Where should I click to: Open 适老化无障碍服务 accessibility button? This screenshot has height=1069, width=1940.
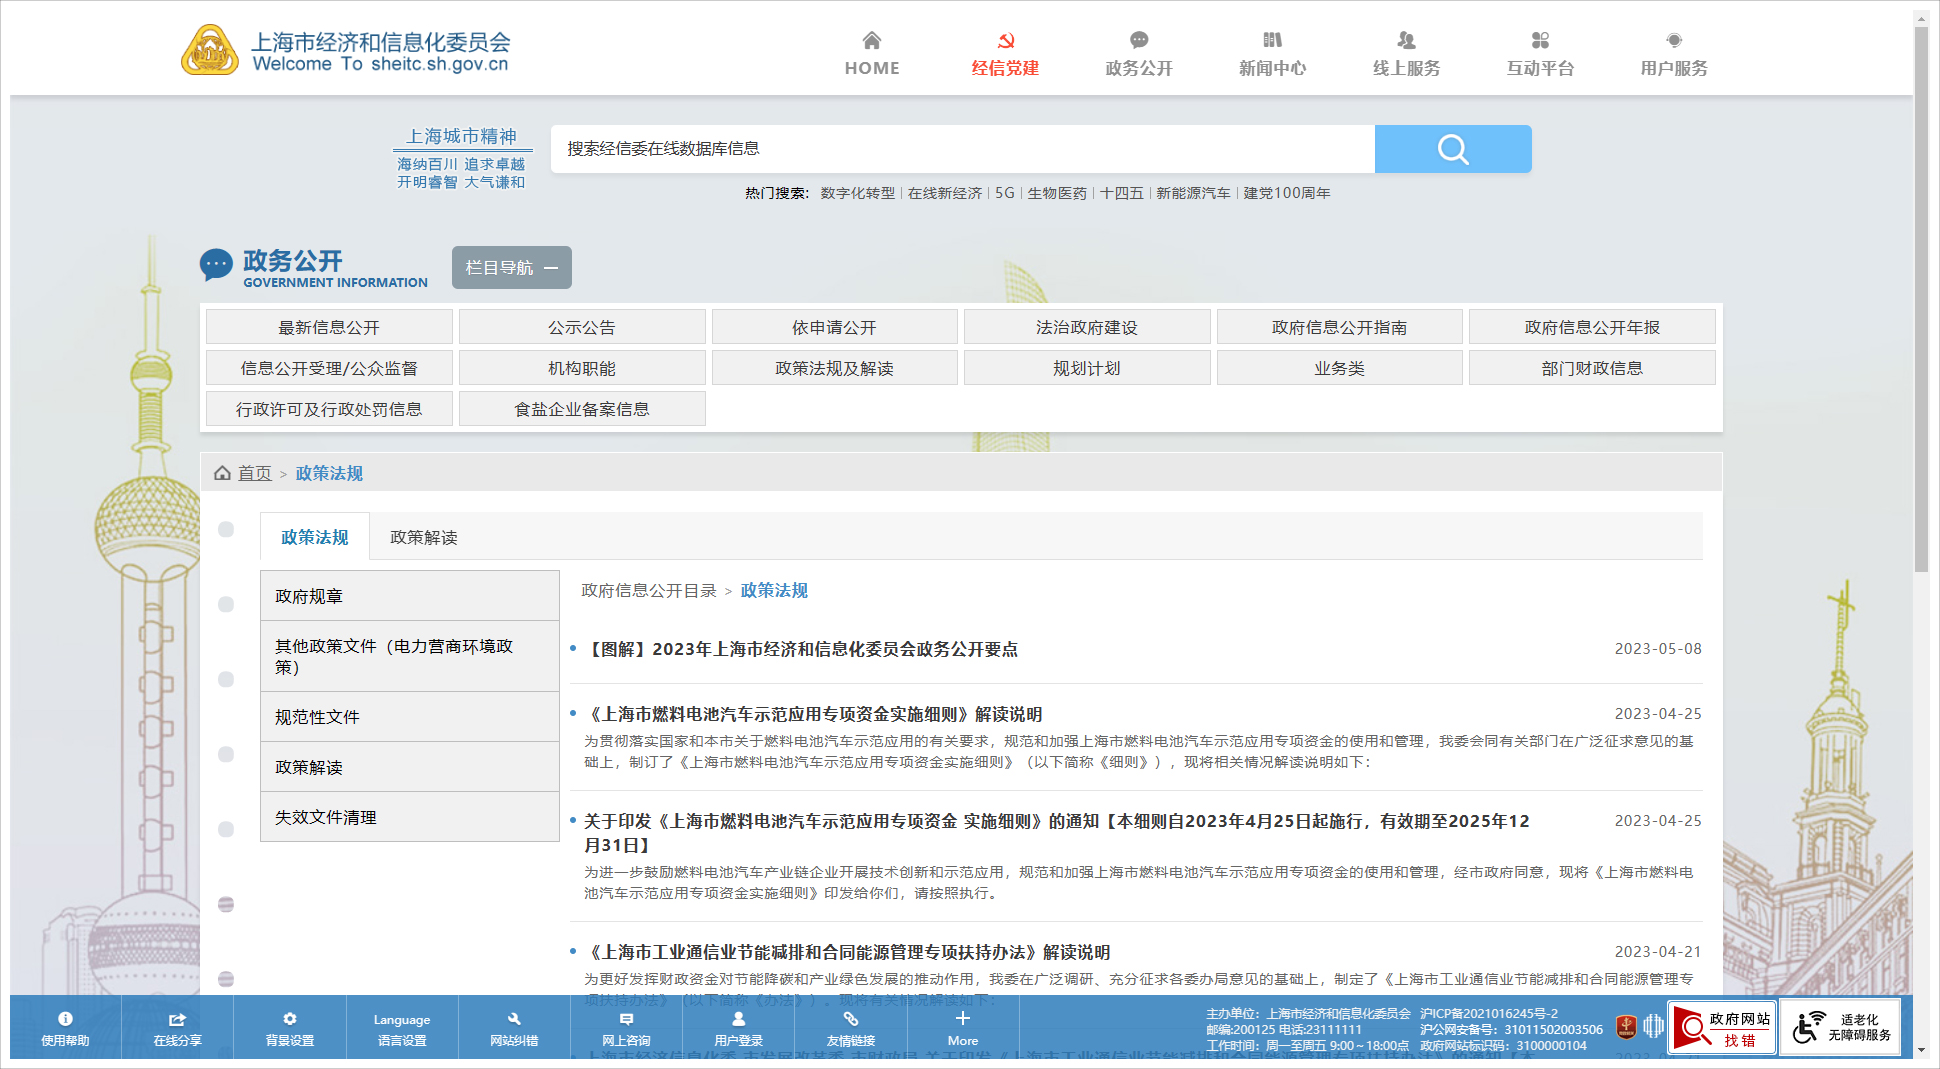[1840, 1028]
